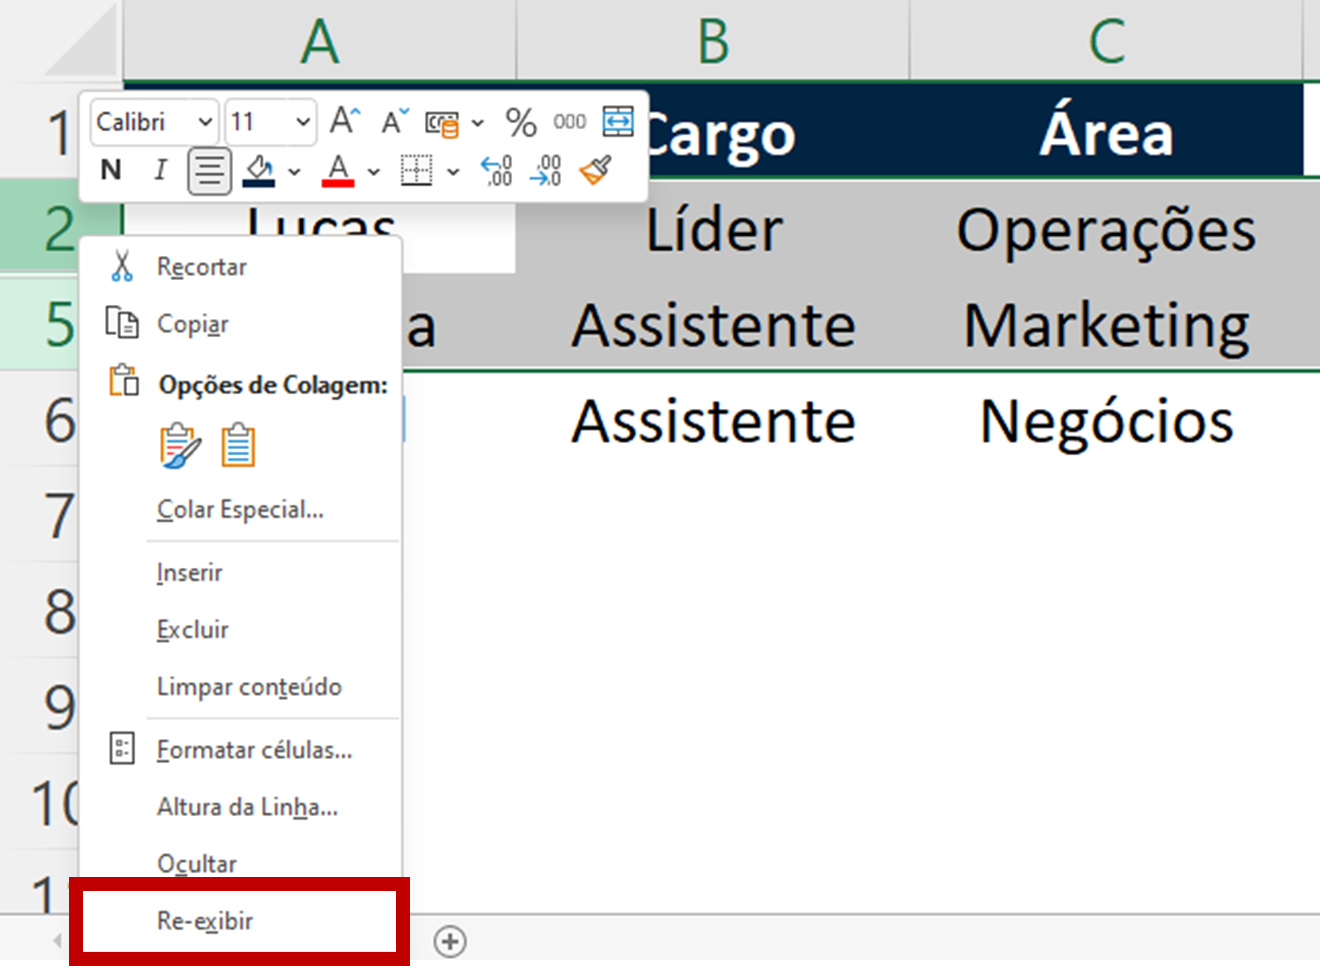Viewport: 1320px width, 966px height.
Task: Expand the accounting format dropdown arrow
Action: 478,123
